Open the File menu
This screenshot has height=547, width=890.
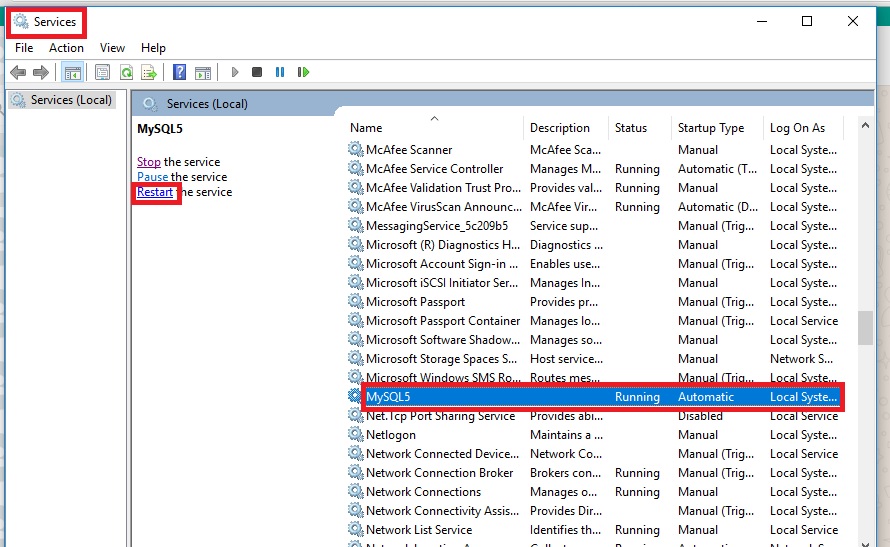click(x=24, y=48)
